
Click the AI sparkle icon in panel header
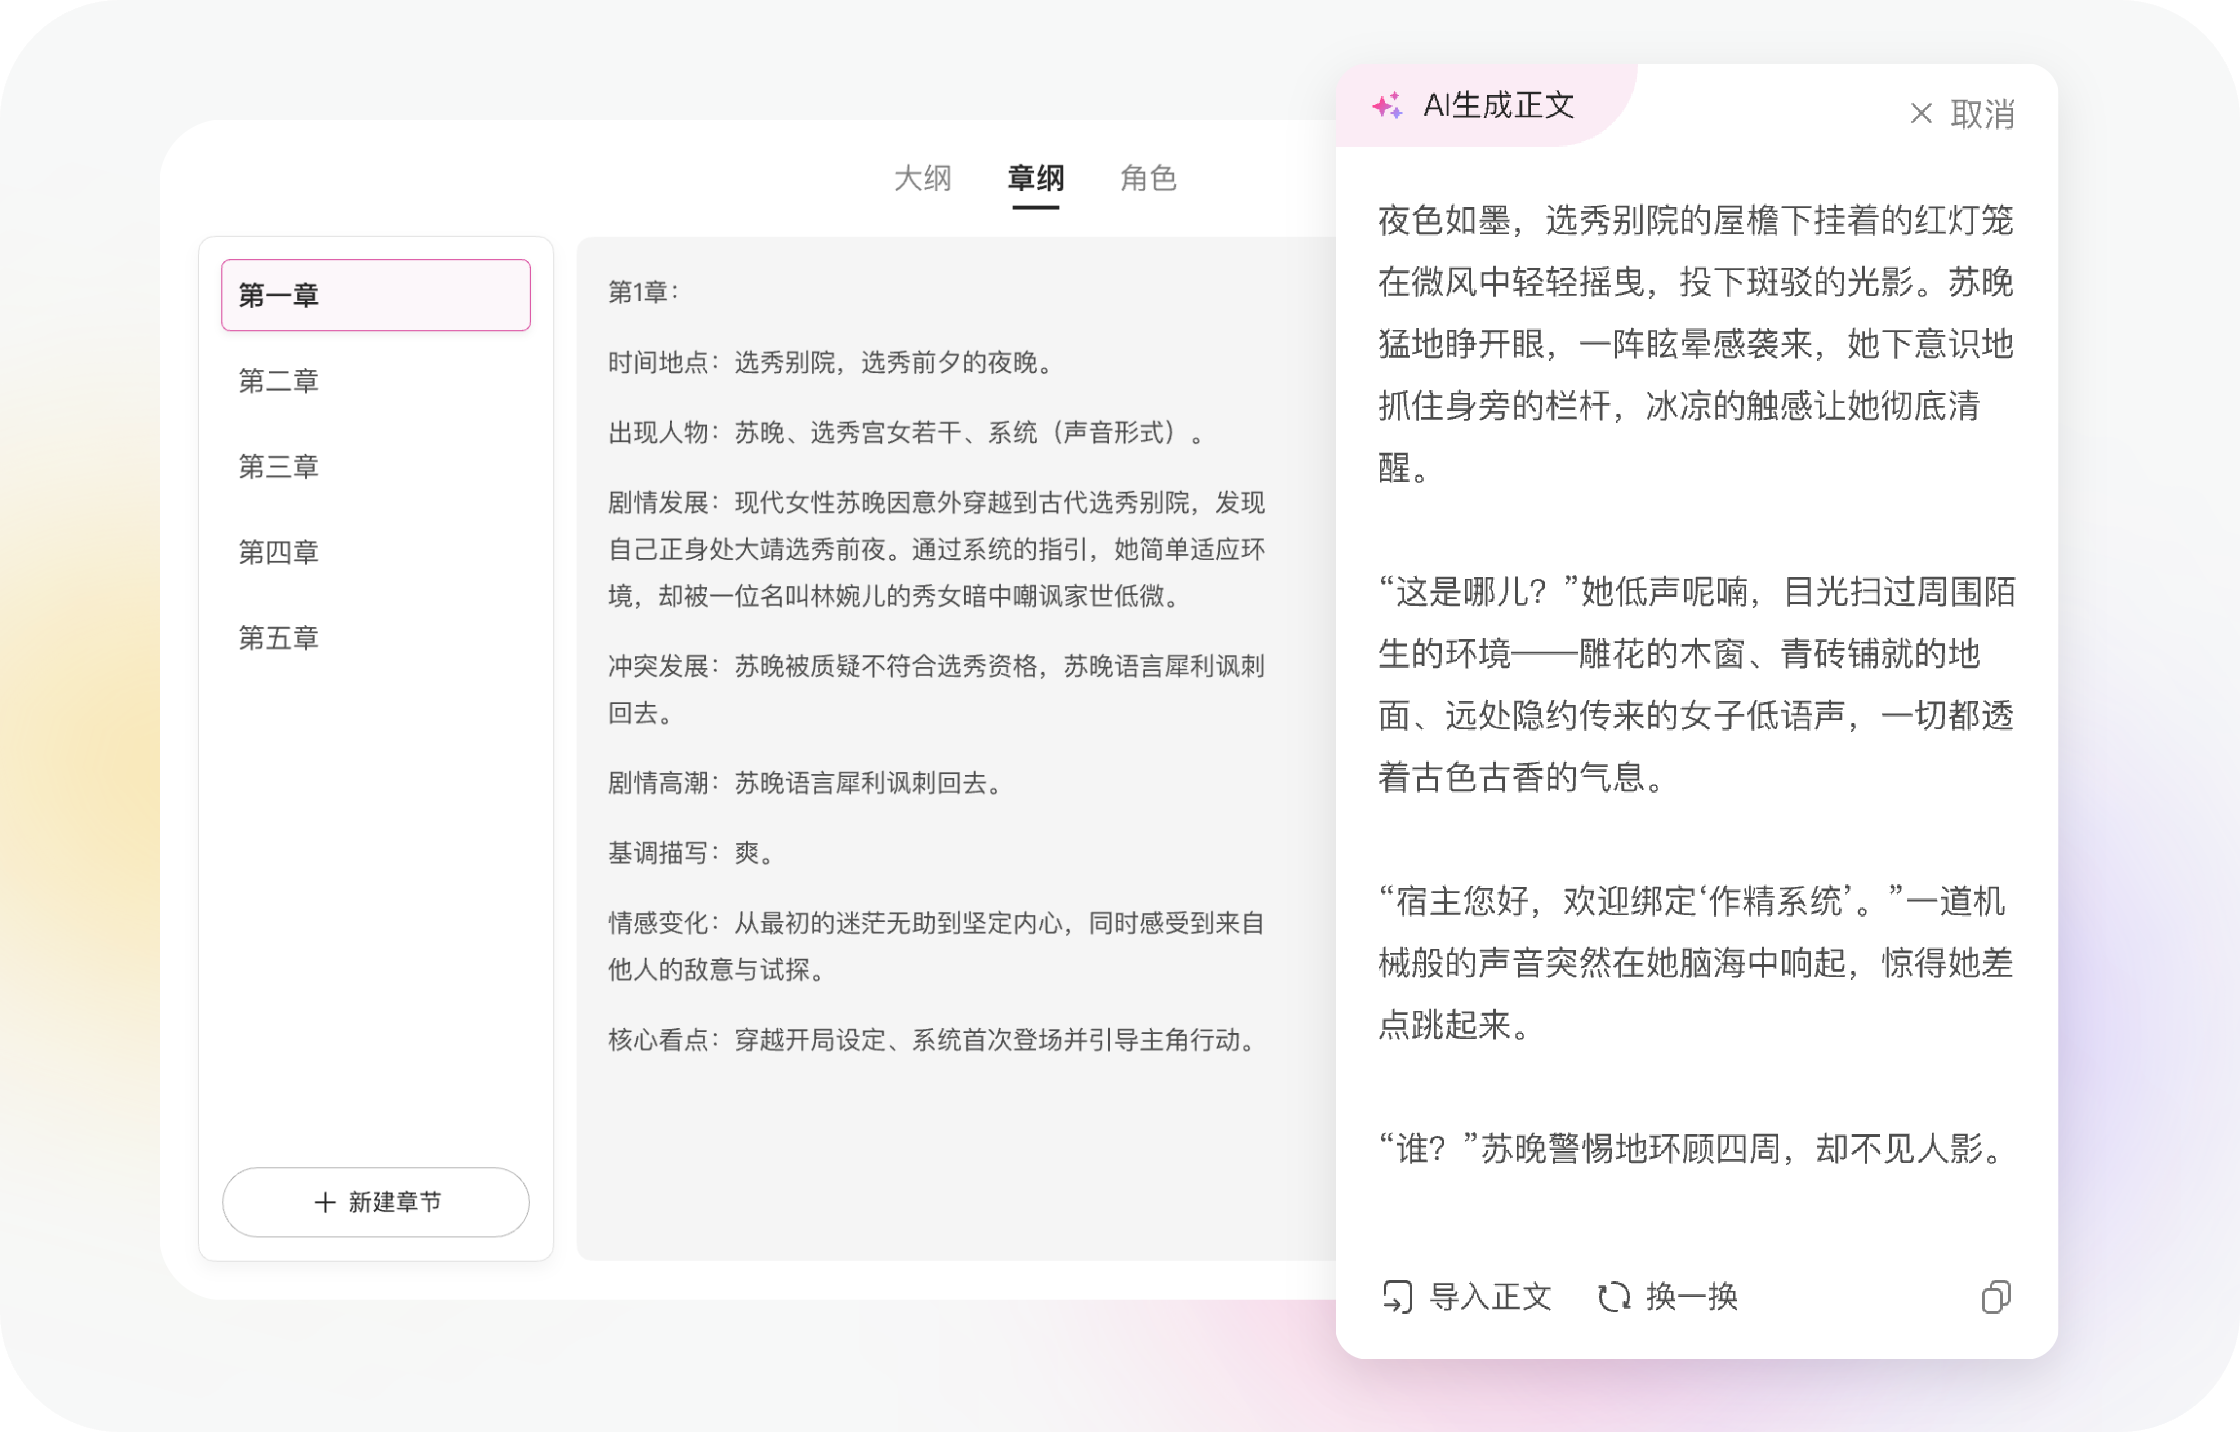pos(1387,105)
